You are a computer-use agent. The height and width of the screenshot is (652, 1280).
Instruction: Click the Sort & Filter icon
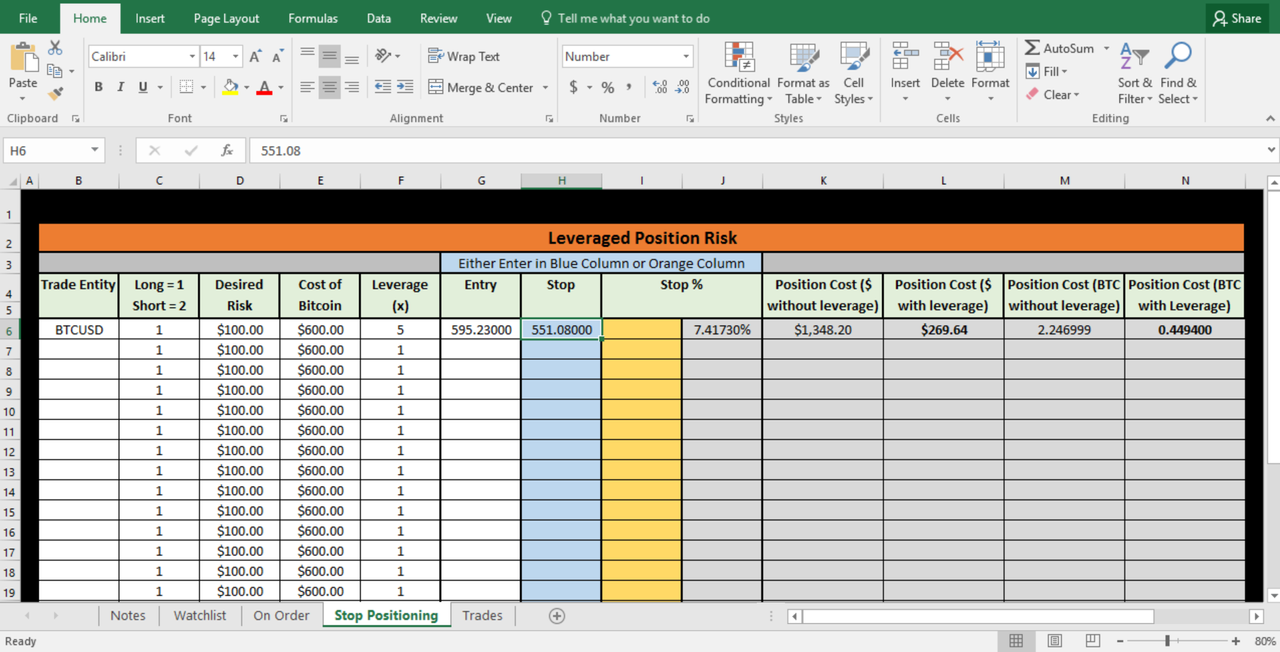(x=1134, y=58)
